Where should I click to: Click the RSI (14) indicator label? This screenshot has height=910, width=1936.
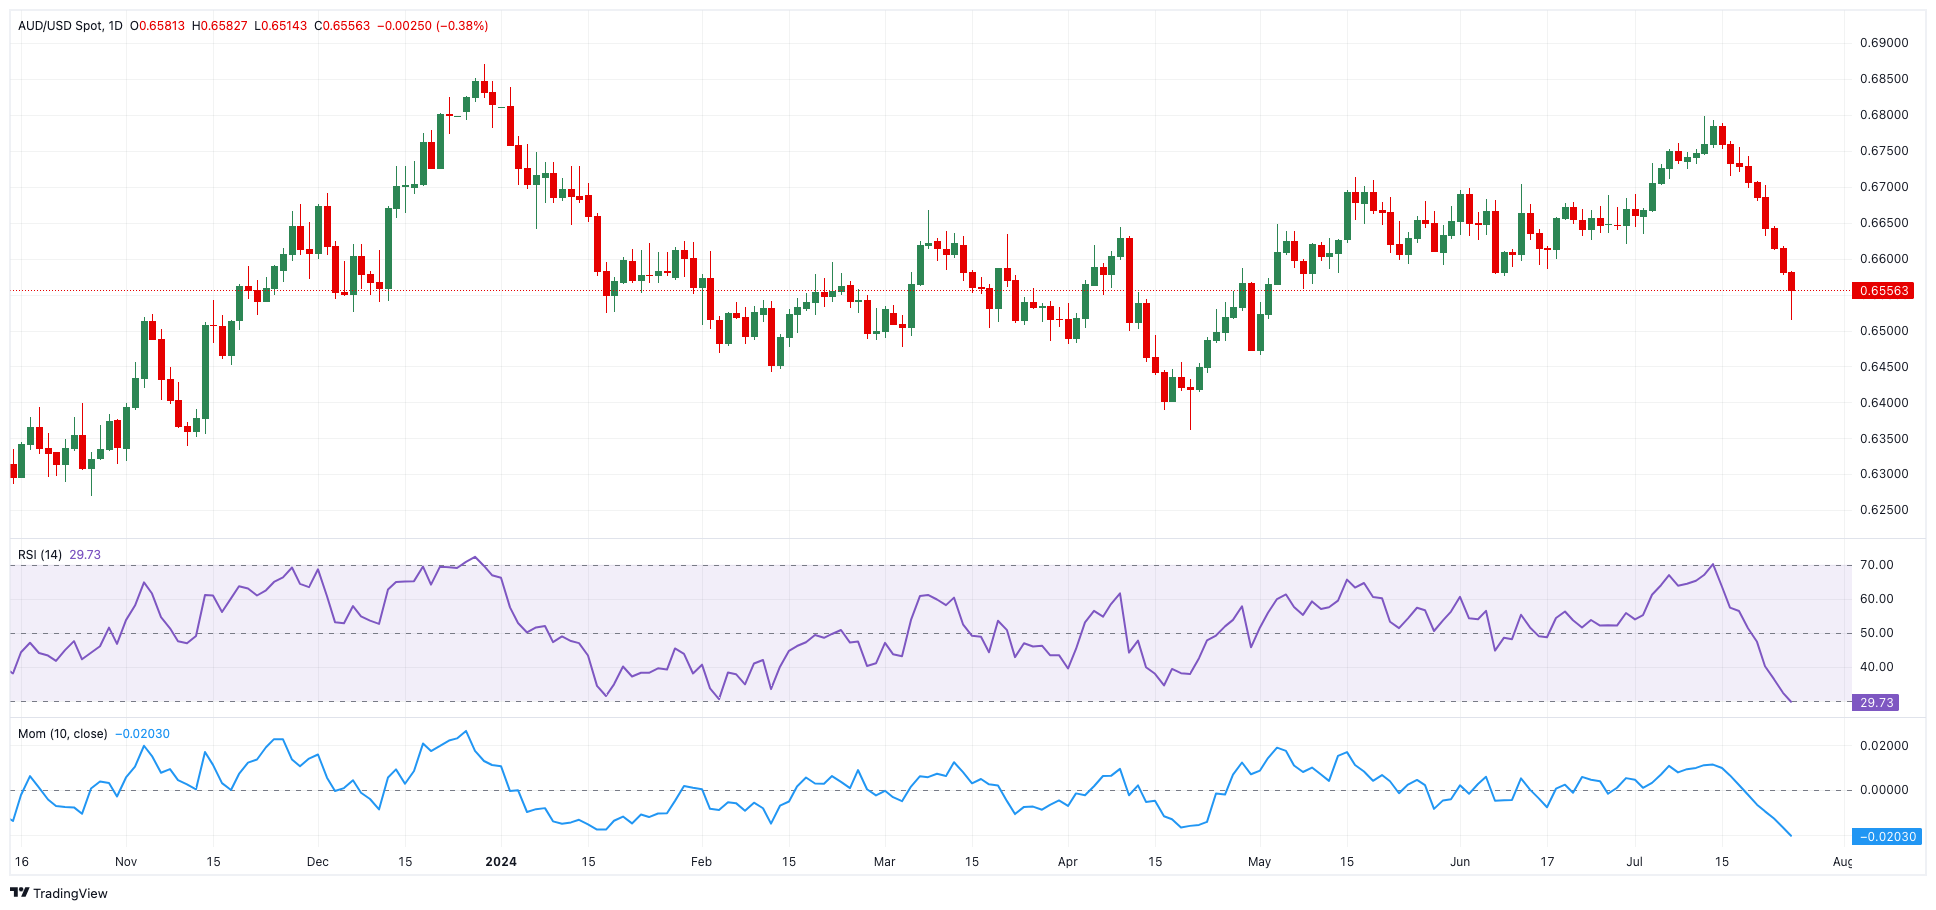[x=40, y=554]
